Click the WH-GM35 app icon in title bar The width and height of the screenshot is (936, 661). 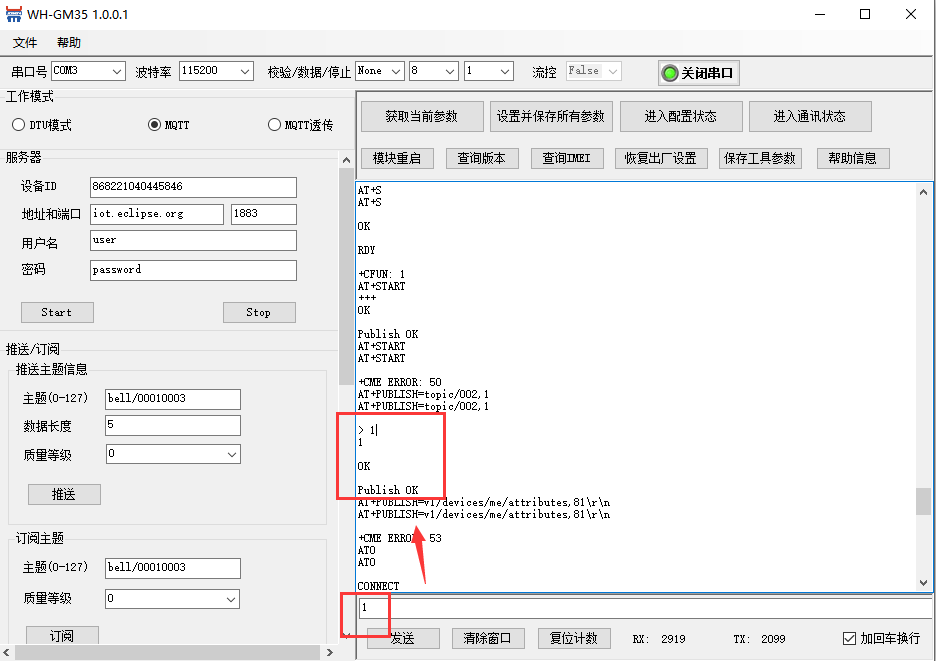pos(14,14)
